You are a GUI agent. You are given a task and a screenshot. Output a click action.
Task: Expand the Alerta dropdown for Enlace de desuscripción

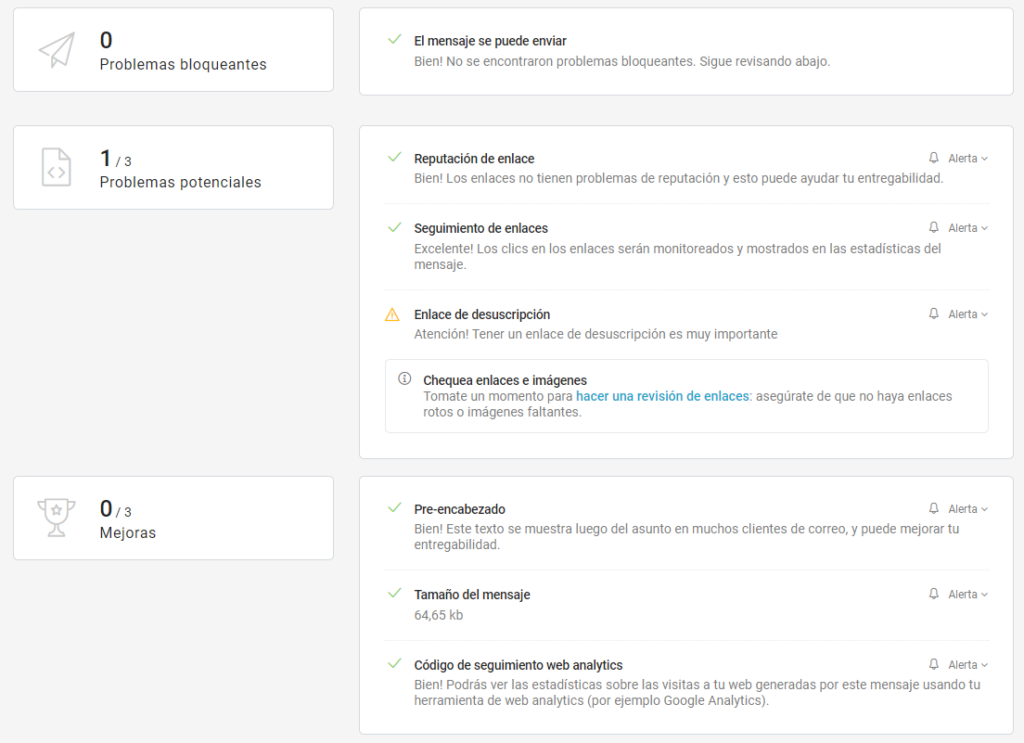pyautogui.click(x=967, y=314)
